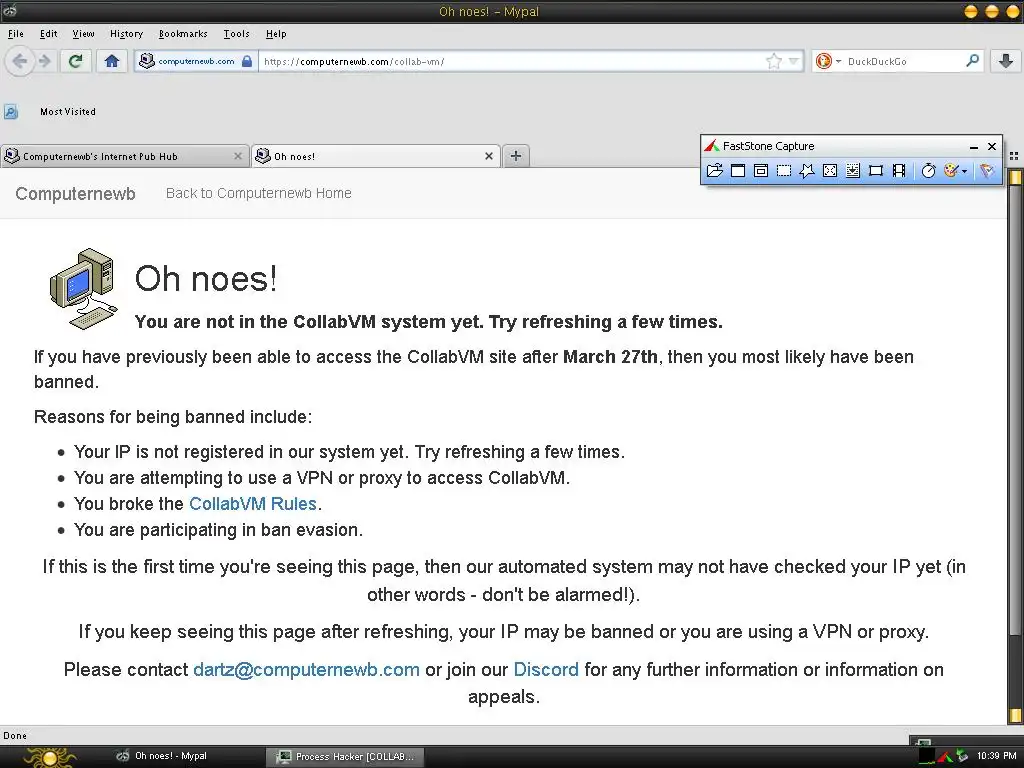Click the Done status bar text
The image size is (1024, 768).
click(x=15, y=735)
